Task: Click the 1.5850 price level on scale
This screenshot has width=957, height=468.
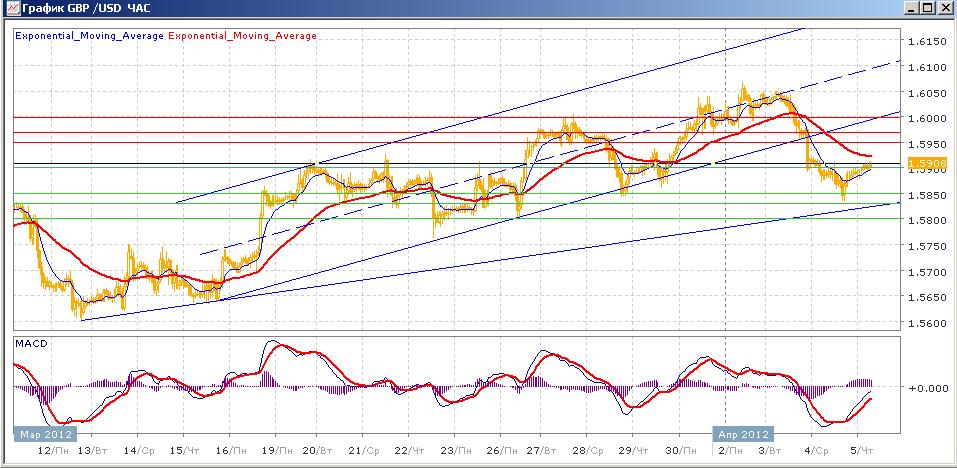Action: pyautogui.click(x=927, y=195)
